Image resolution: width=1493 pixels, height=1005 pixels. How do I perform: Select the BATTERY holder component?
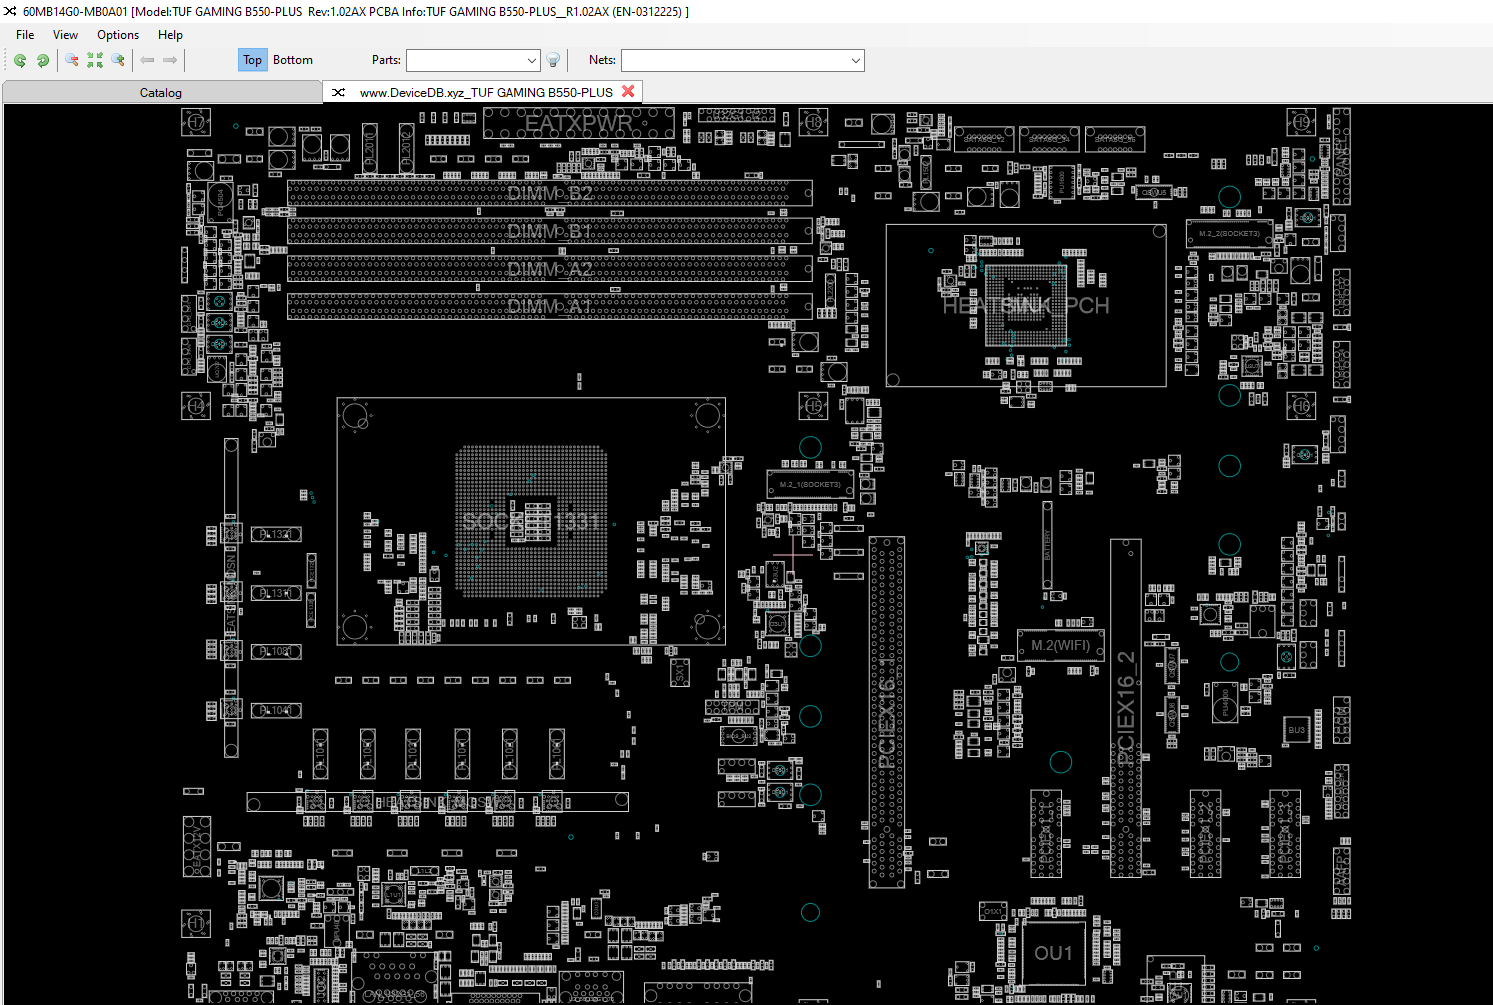pyautogui.click(x=1047, y=545)
